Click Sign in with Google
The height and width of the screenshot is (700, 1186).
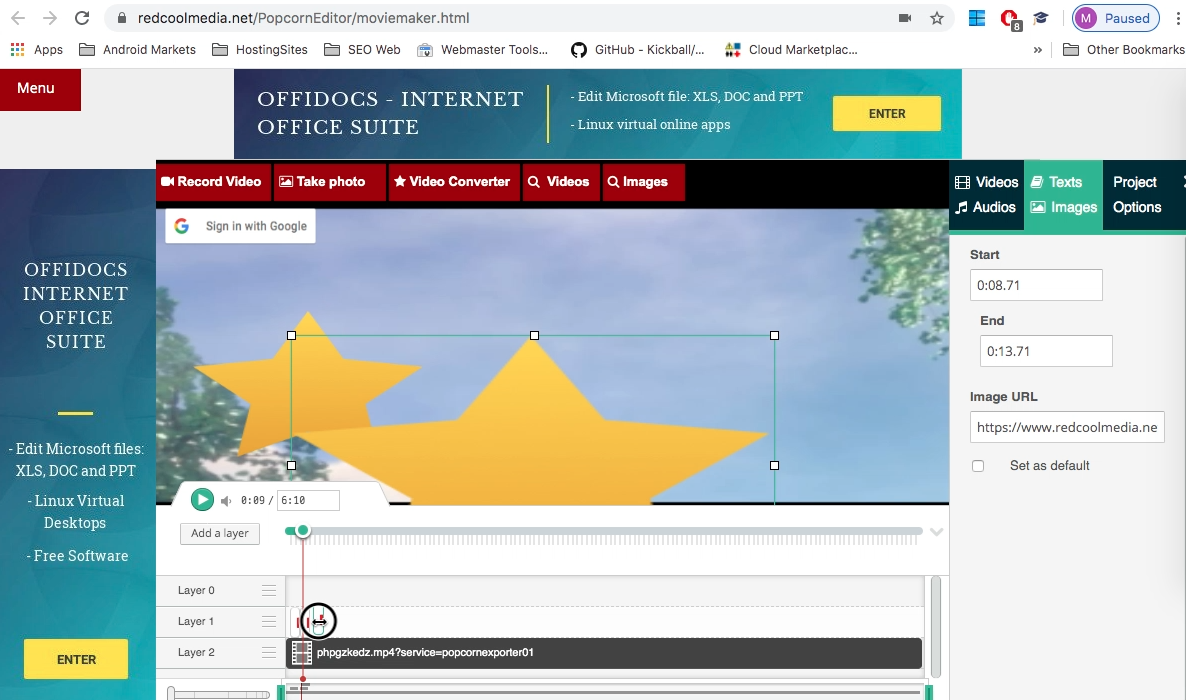click(241, 226)
